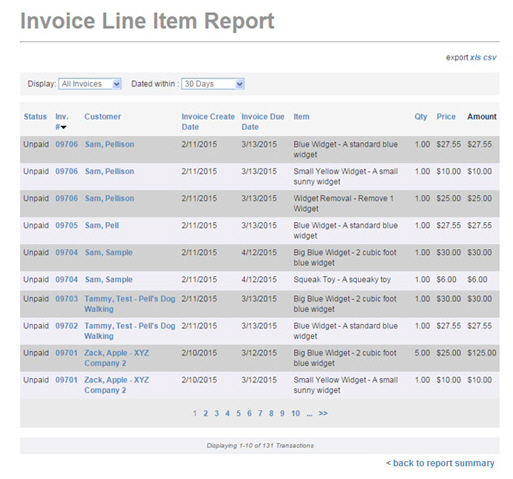Go to page 10
This screenshot has height=479, width=513.
click(295, 413)
